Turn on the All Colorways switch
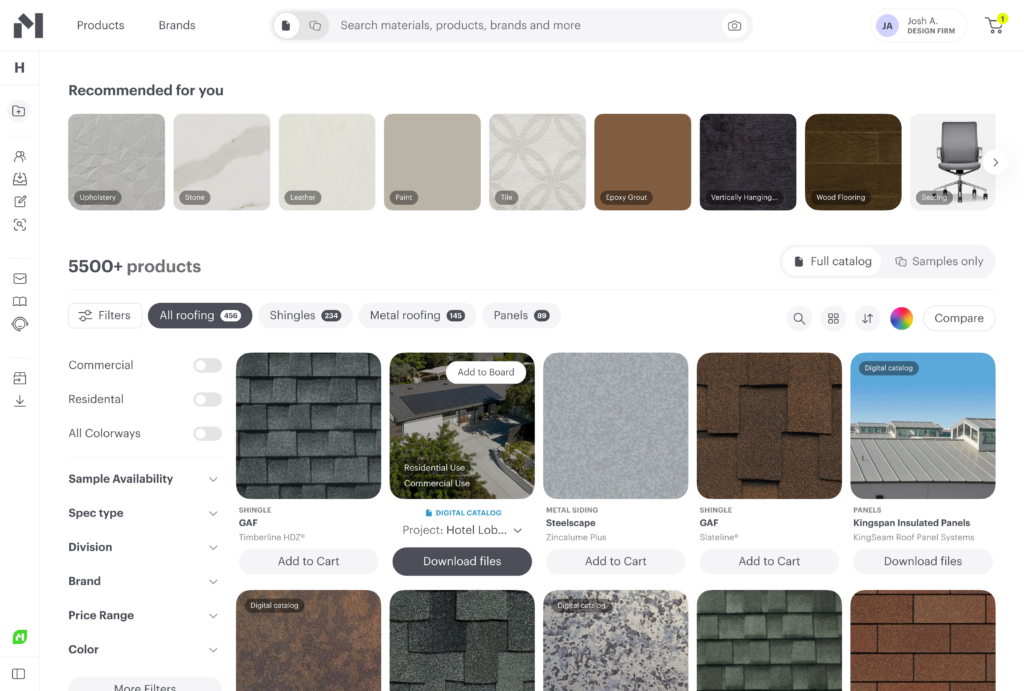This screenshot has width=1024, height=691. (207, 433)
